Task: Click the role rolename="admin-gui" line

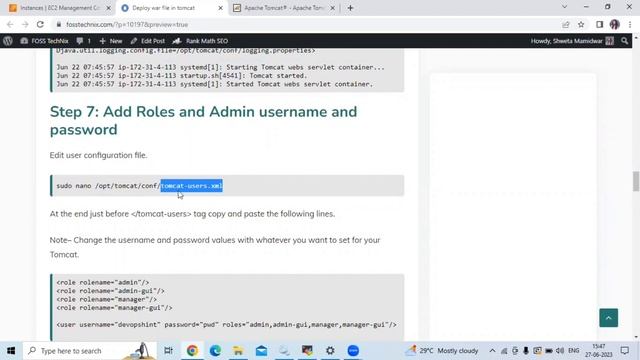Action: click(110, 291)
